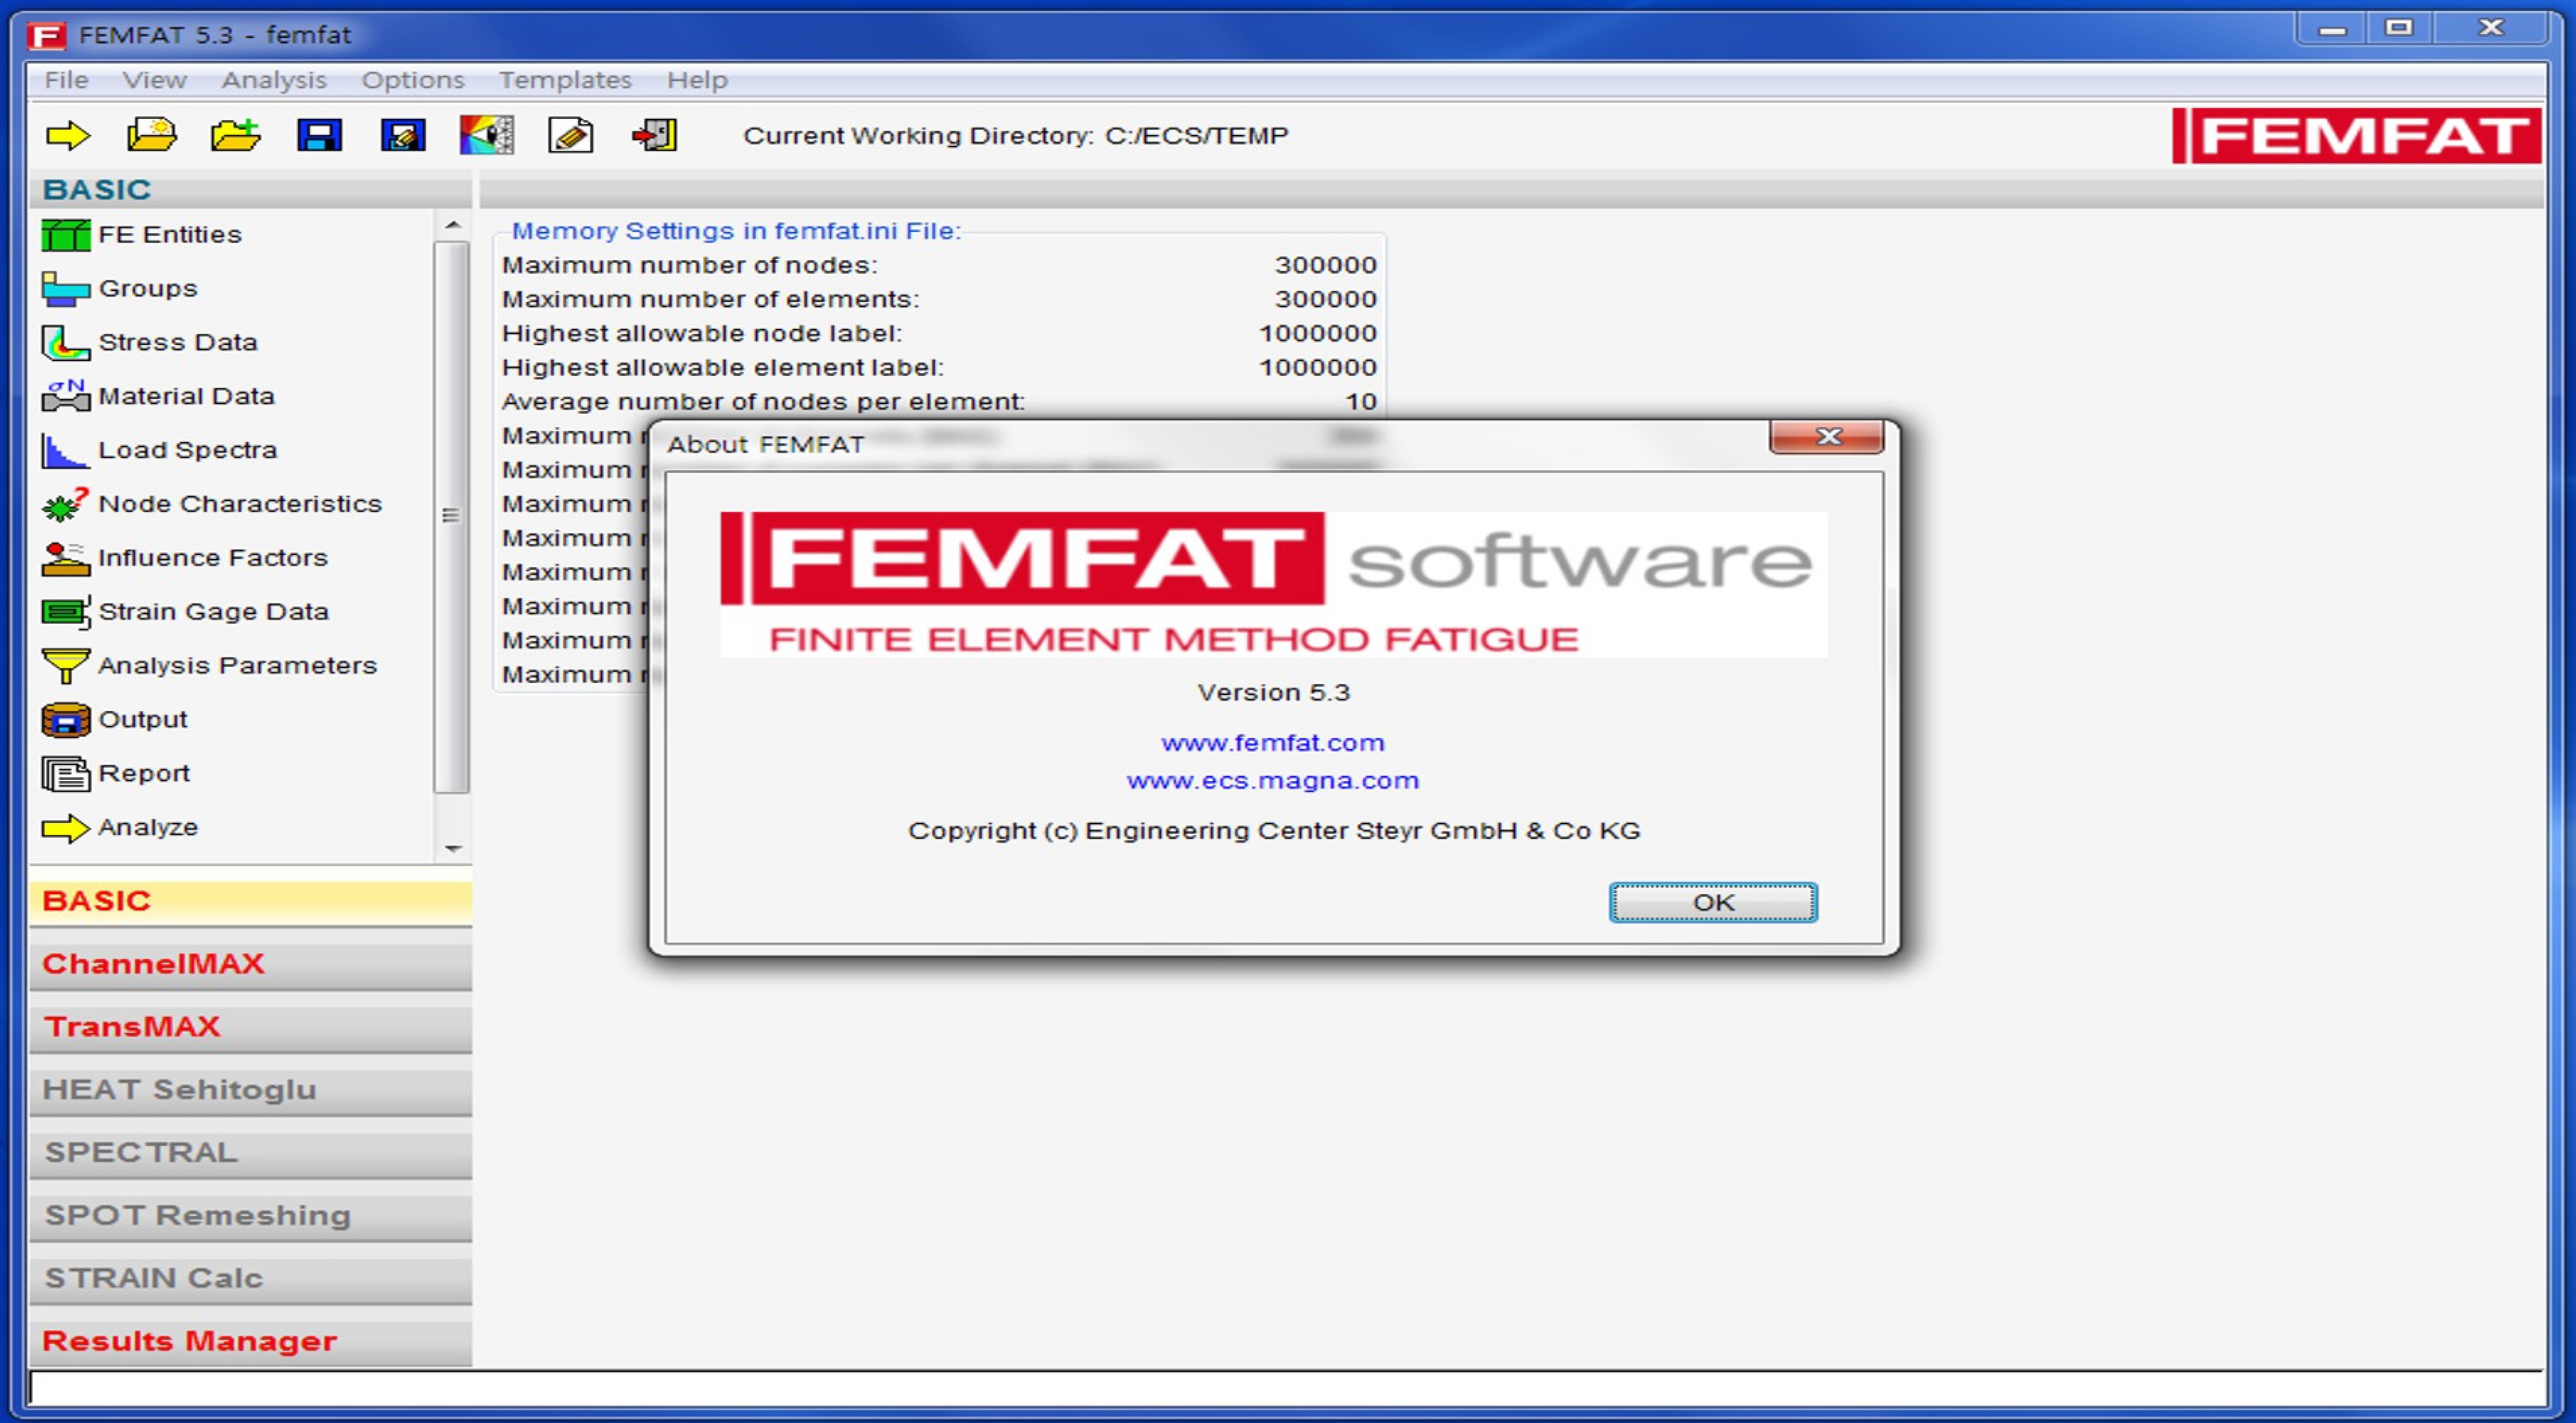This screenshot has width=2576, height=1423.
Task: Open the Templates menu
Action: pos(565,80)
